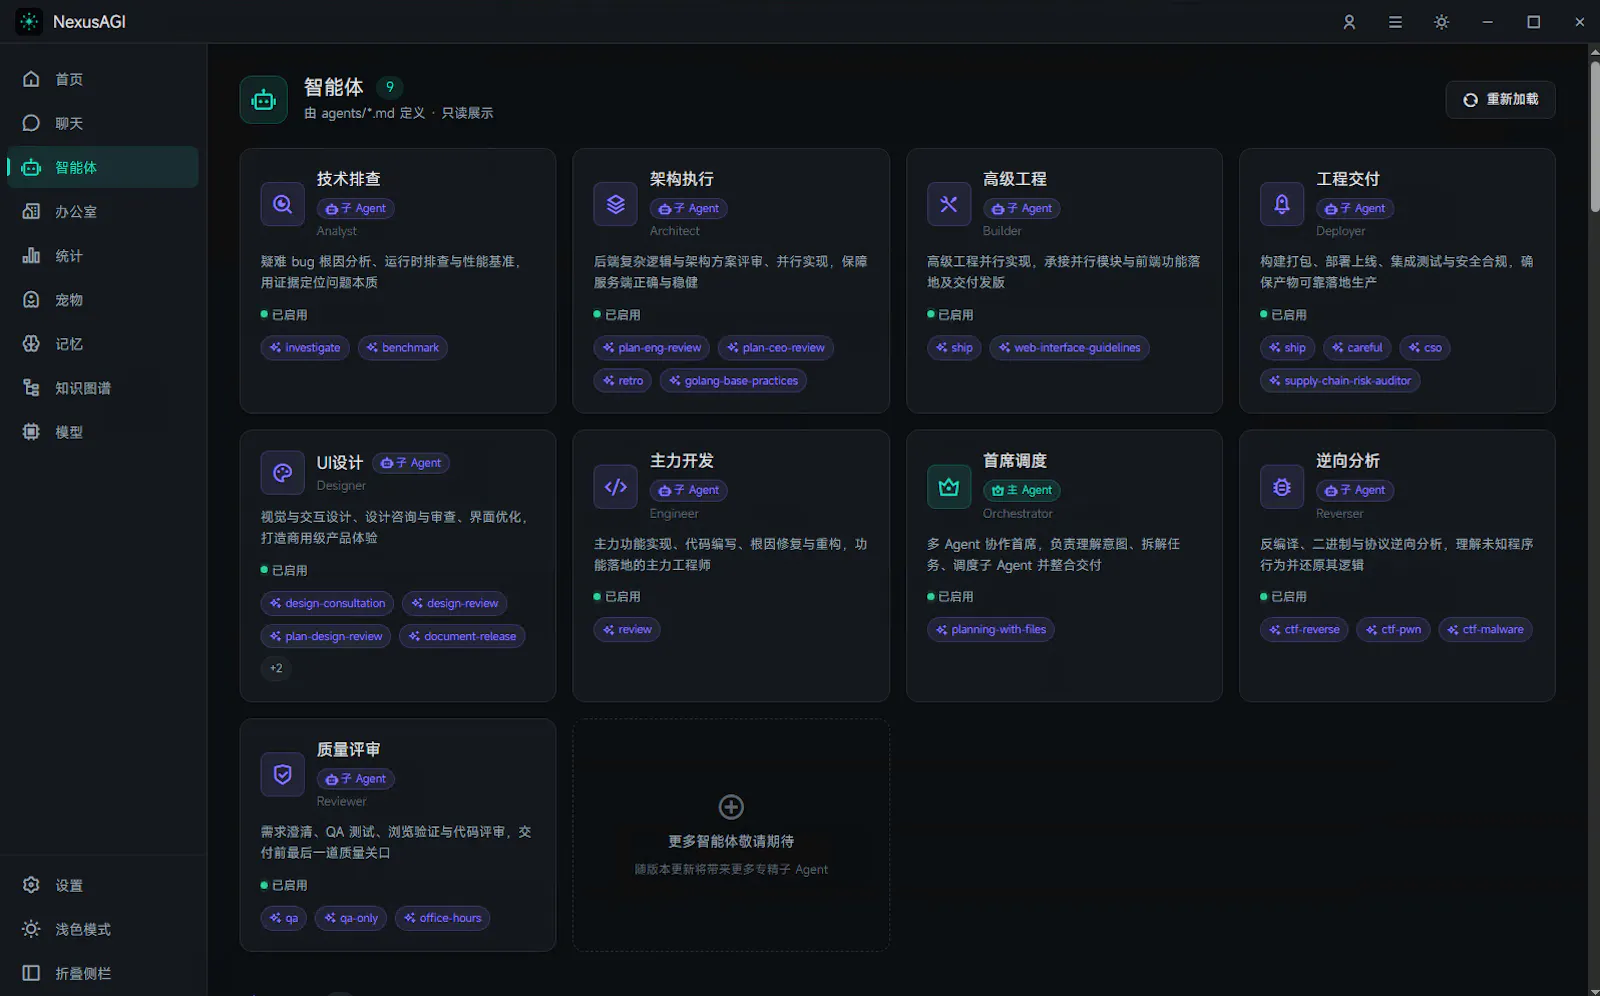This screenshot has width=1600, height=996.
Task: Click the supply-chain-risk-auditor skill tag
Action: click(x=1340, y=381)
